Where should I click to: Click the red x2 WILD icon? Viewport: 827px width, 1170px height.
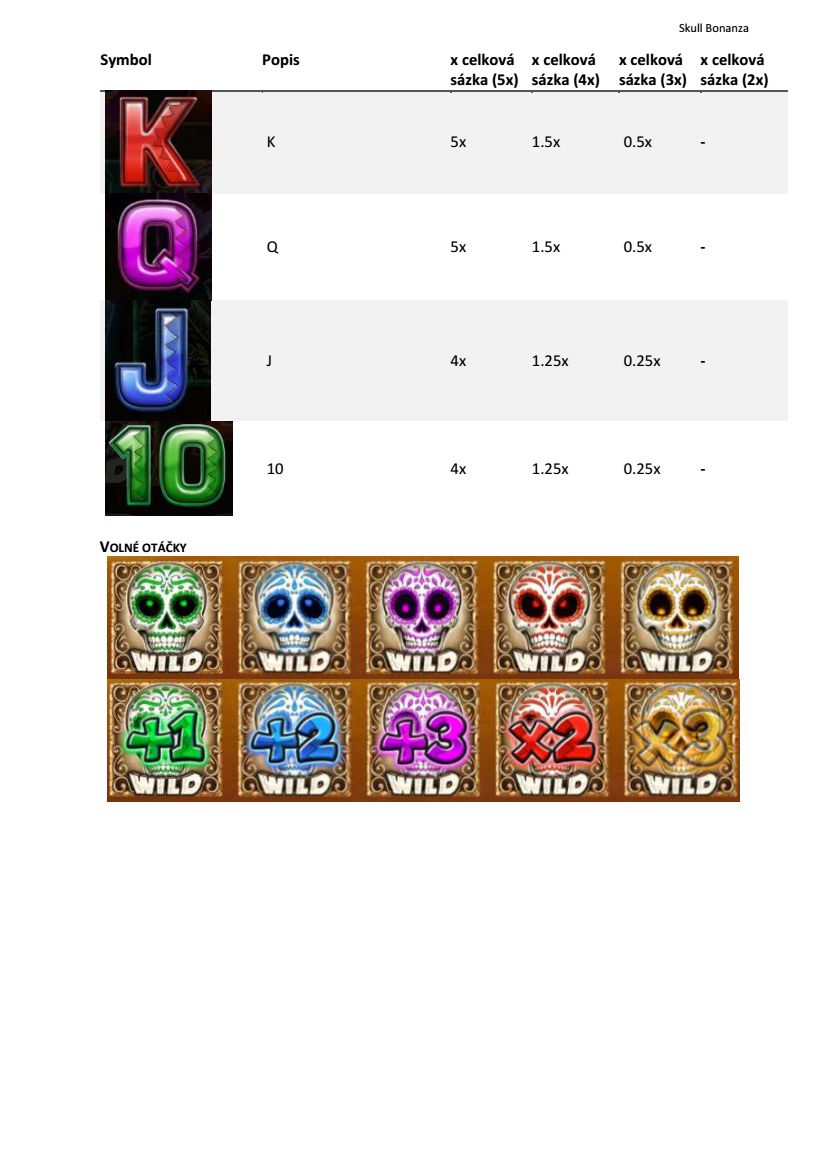pos(550,740)
